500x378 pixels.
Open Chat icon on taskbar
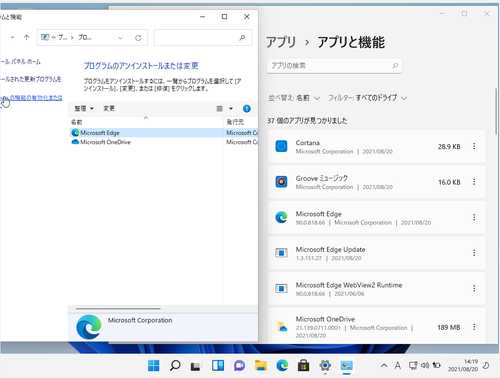pyautogui.click(x=239, y=366)
